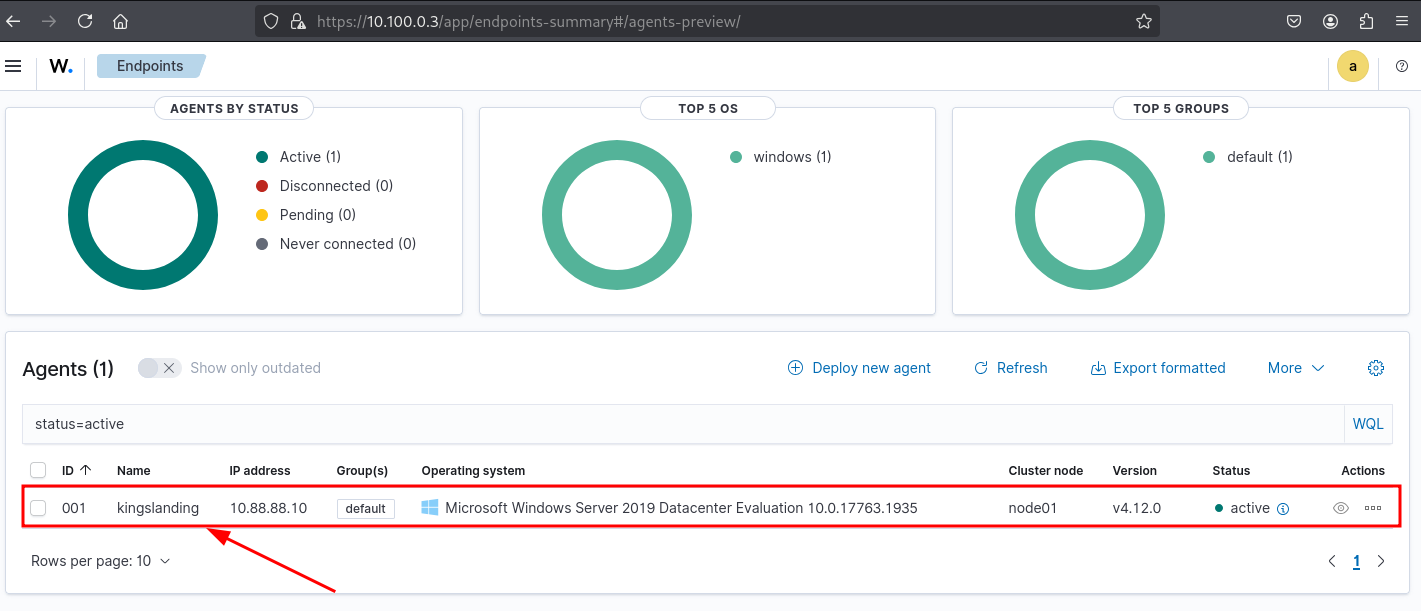Open agent kingslanding details with eye icon
Screen dimensions: 1421x611
(1341, 508)
